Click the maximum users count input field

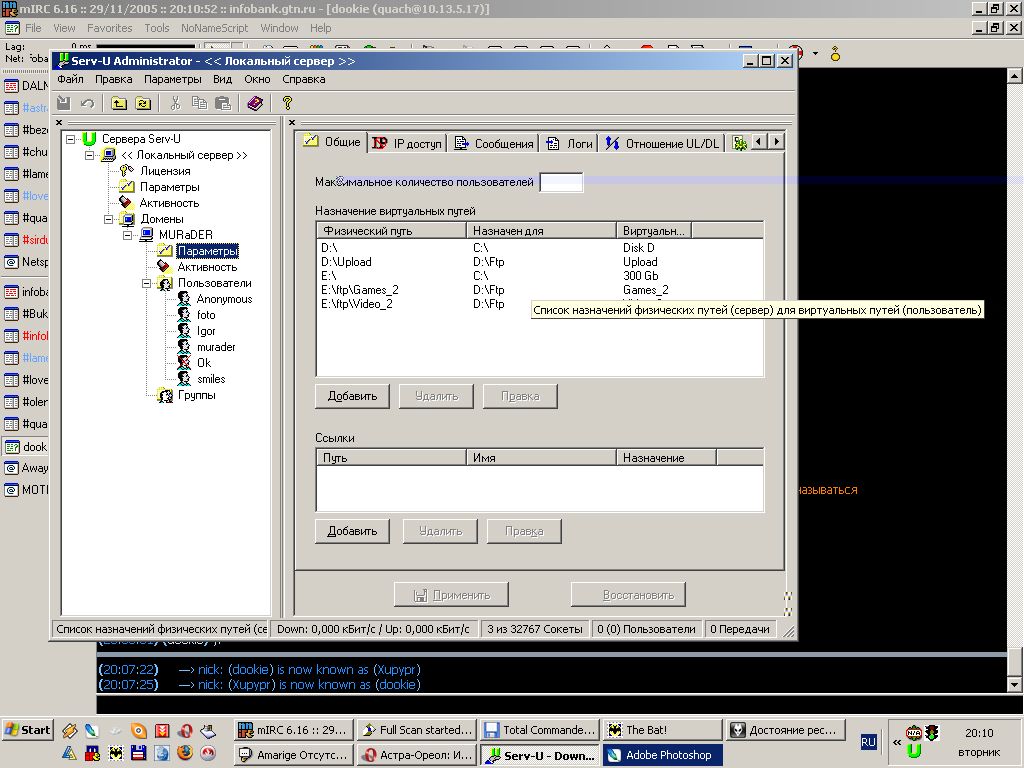(x=561, y=182)
